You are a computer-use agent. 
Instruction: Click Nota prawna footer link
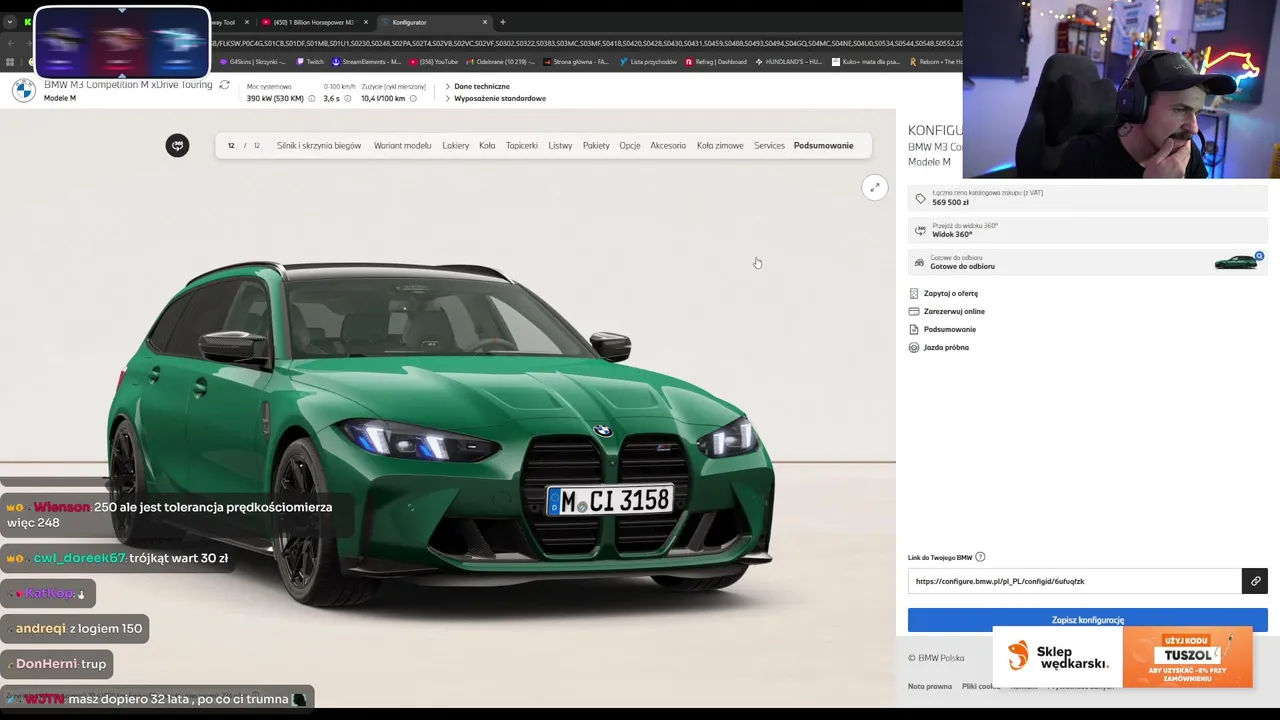point(930,687)
